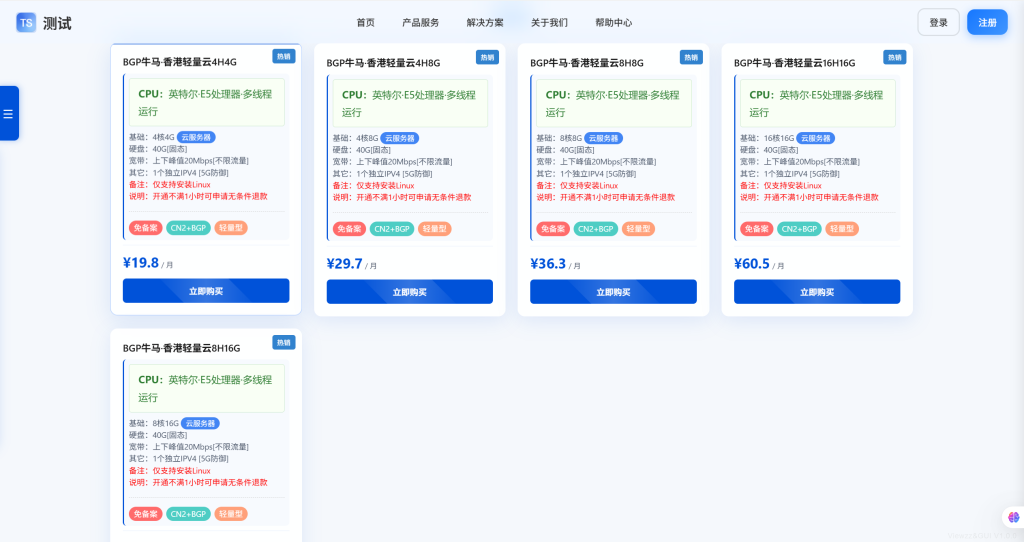1024x542 pixels.
Task: Click 云服务器 tag in 8H16G card
Action: pos(200,423)
